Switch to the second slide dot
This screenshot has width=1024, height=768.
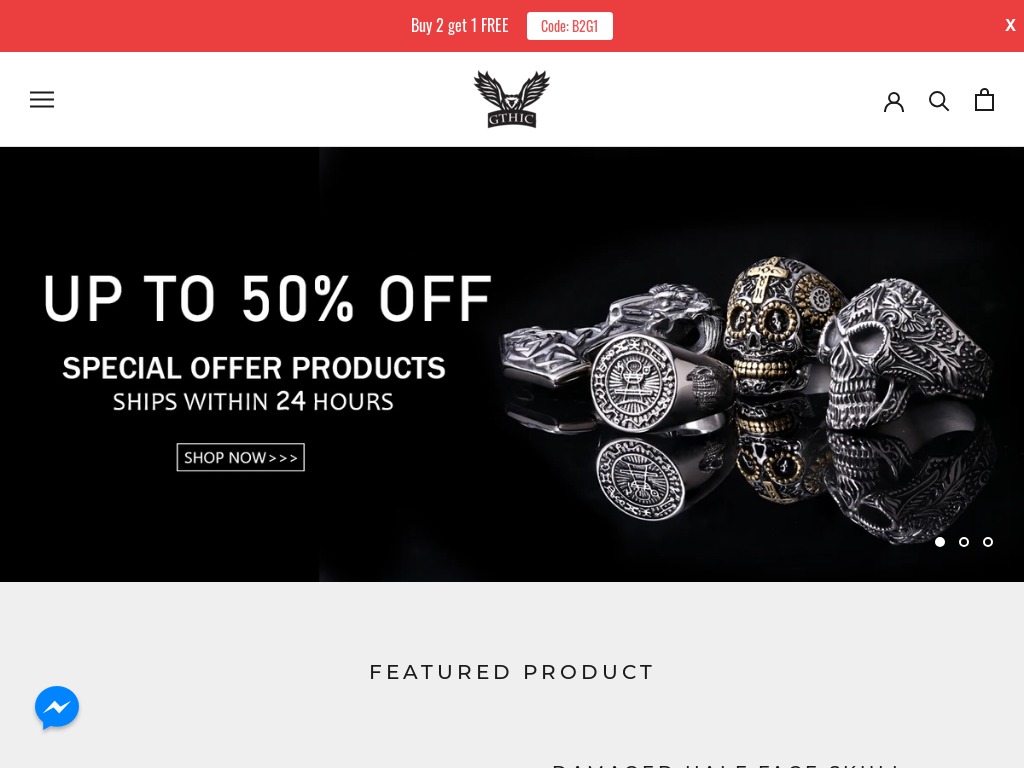click(x=964, y=541)
